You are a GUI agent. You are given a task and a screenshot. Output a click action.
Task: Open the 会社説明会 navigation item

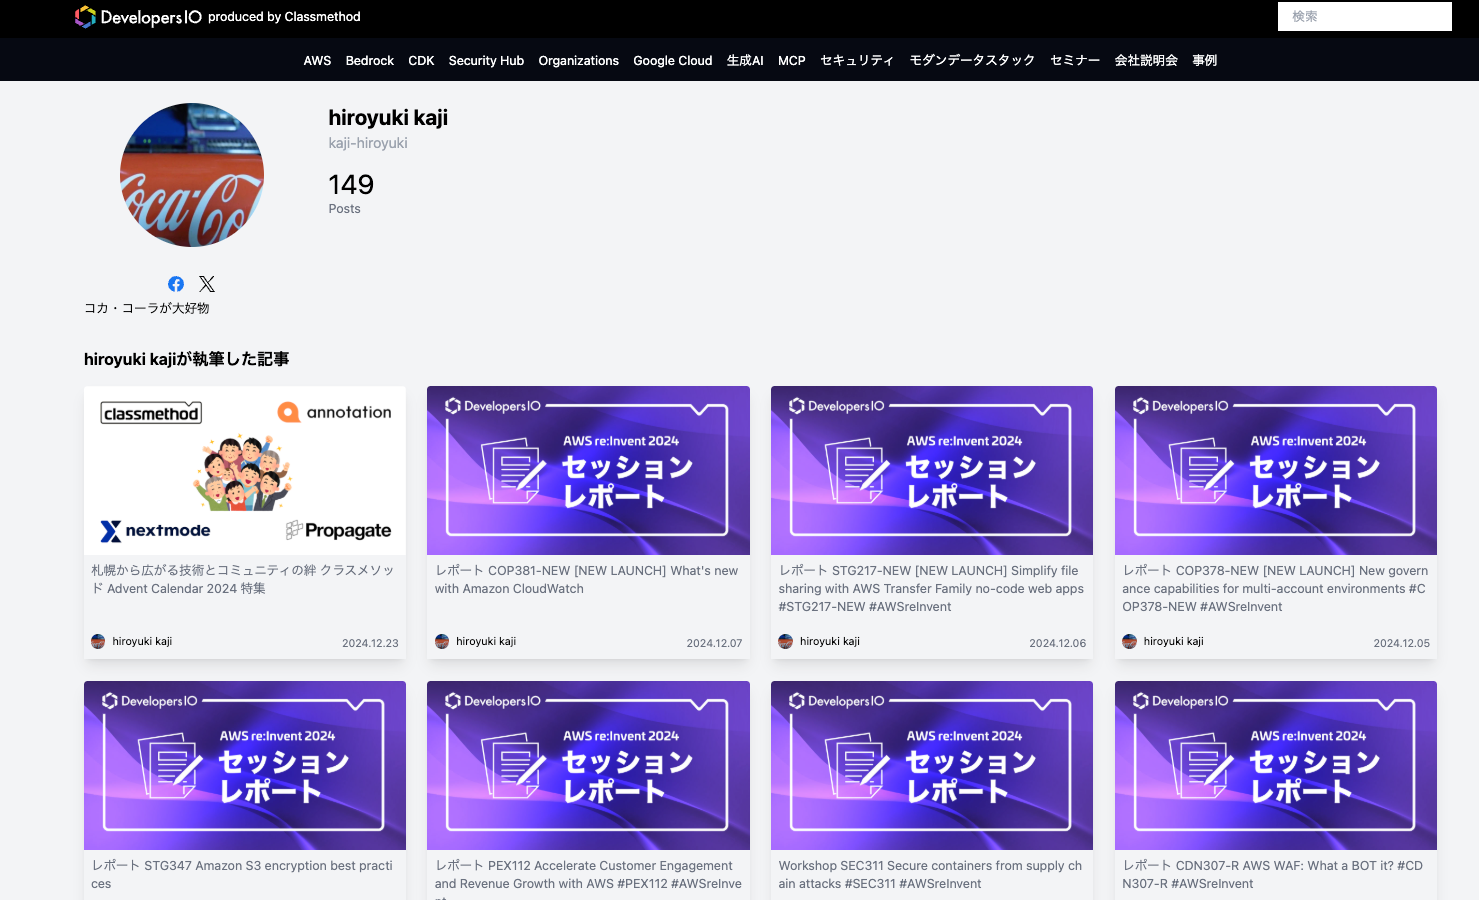click(1146, 61)
